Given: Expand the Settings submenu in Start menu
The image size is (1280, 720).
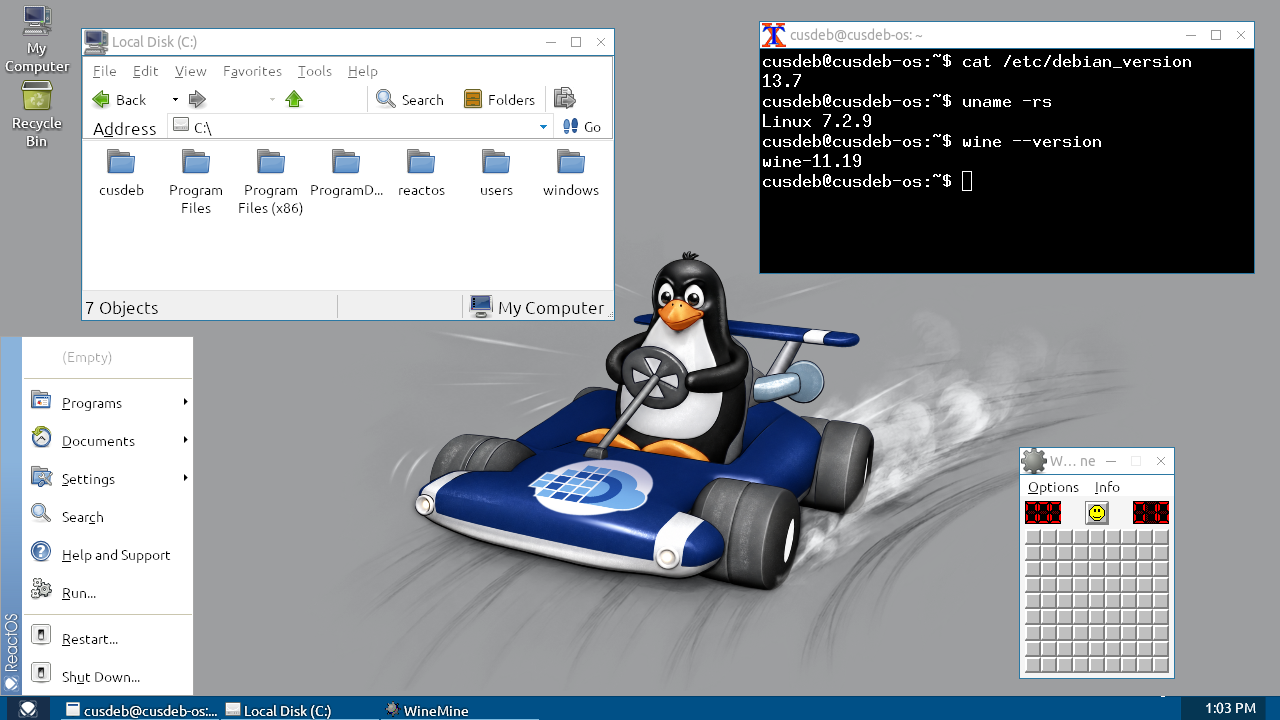Looking at the screenshot, I should 107,478.
